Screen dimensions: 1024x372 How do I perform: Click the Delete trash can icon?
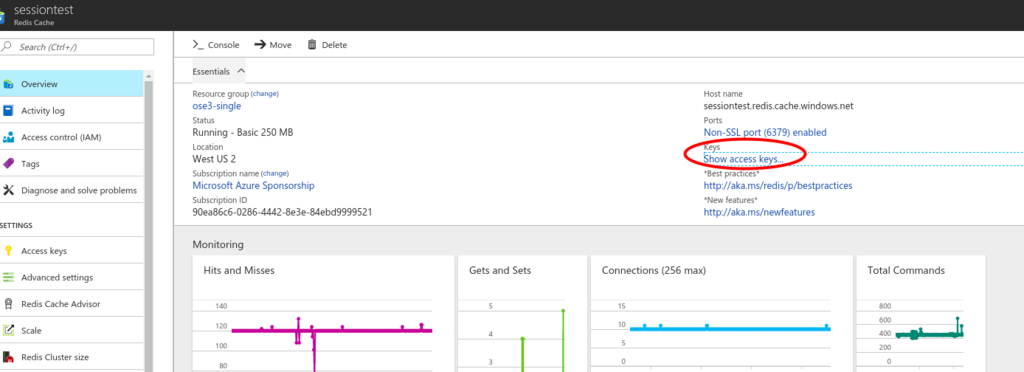[312, 44]
